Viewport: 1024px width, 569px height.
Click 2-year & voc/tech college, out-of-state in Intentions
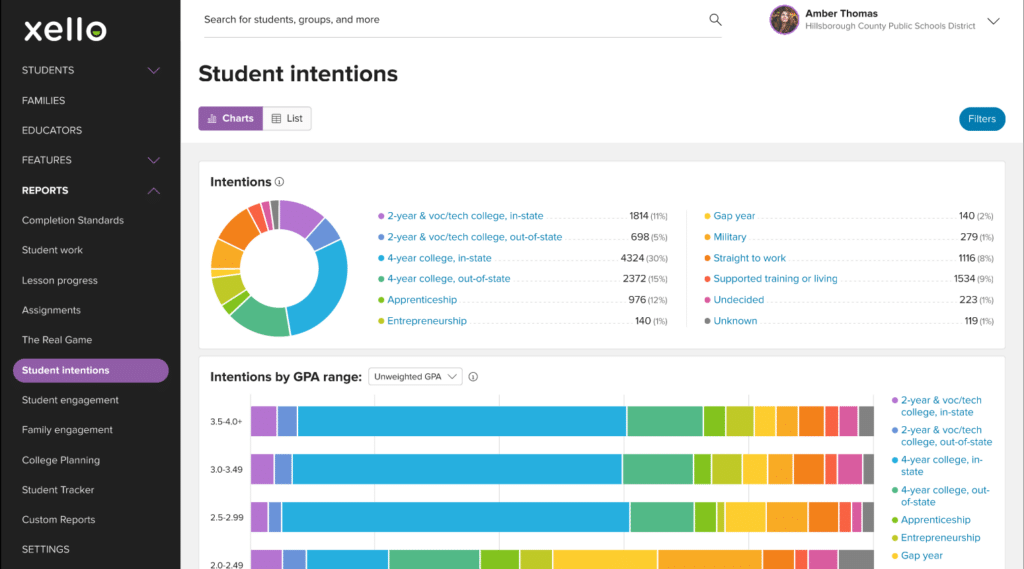click(474, 237)
